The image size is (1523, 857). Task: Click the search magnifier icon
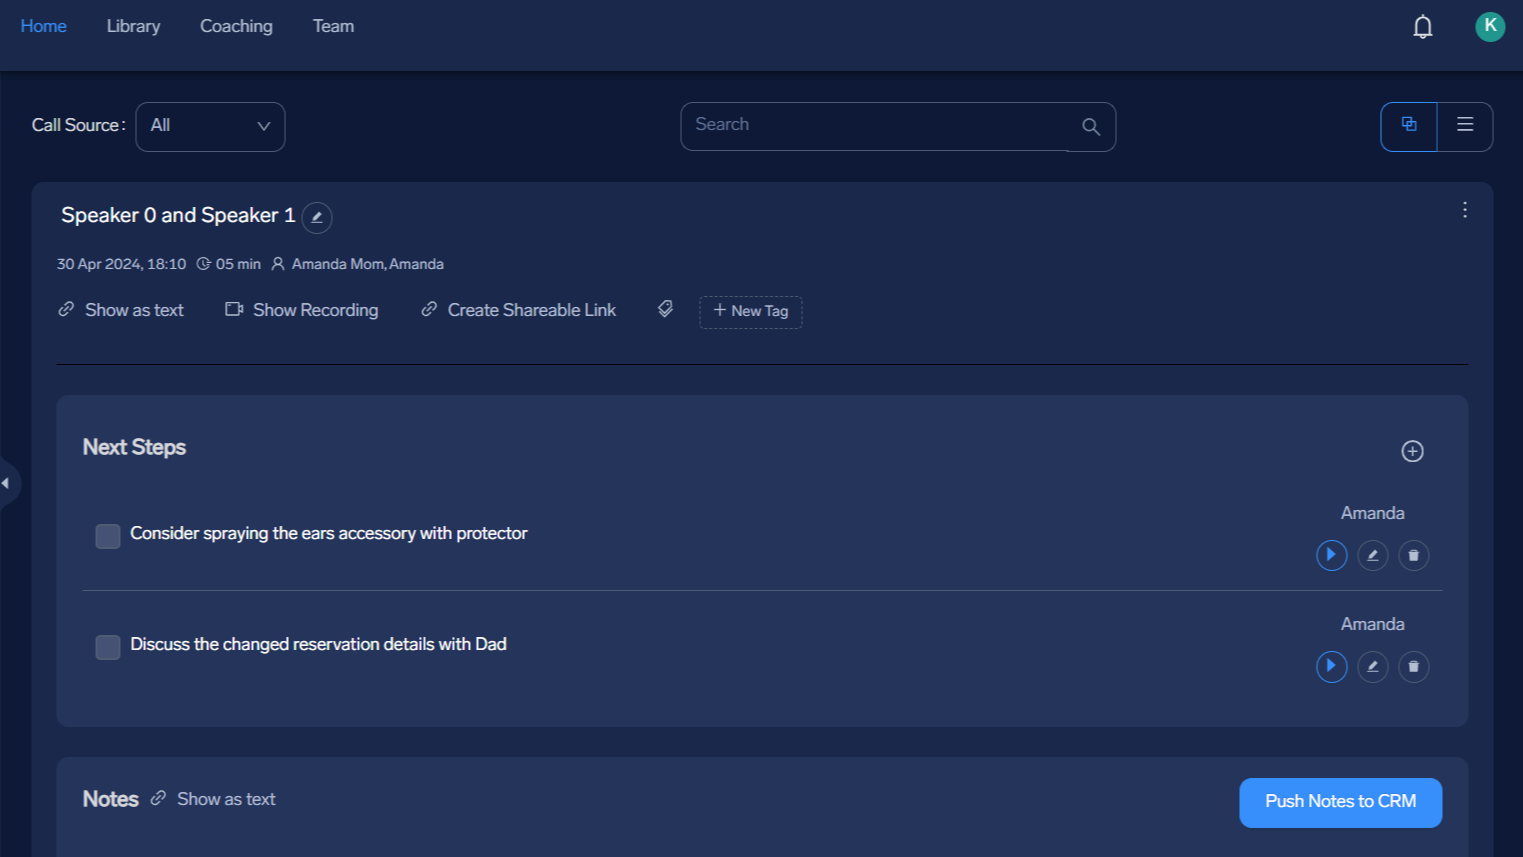pos(1091,127)
